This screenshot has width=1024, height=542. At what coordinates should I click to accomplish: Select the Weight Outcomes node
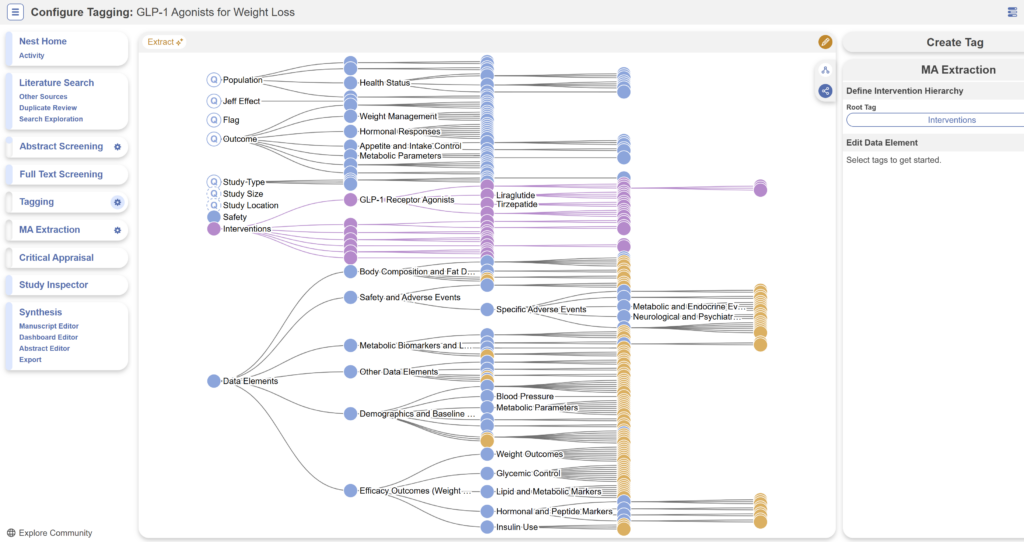(x=487, y=454)
